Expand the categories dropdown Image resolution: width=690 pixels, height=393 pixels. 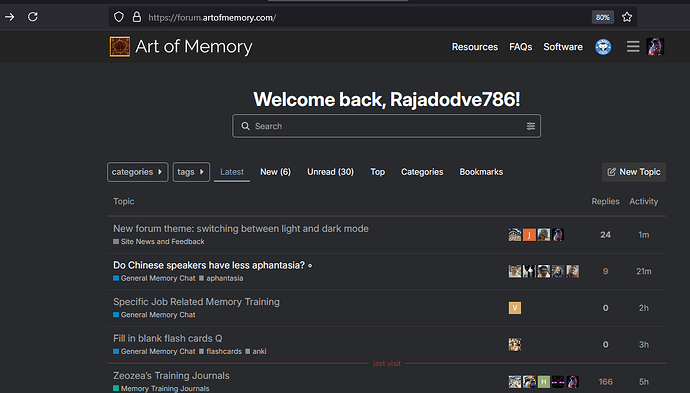137,172
